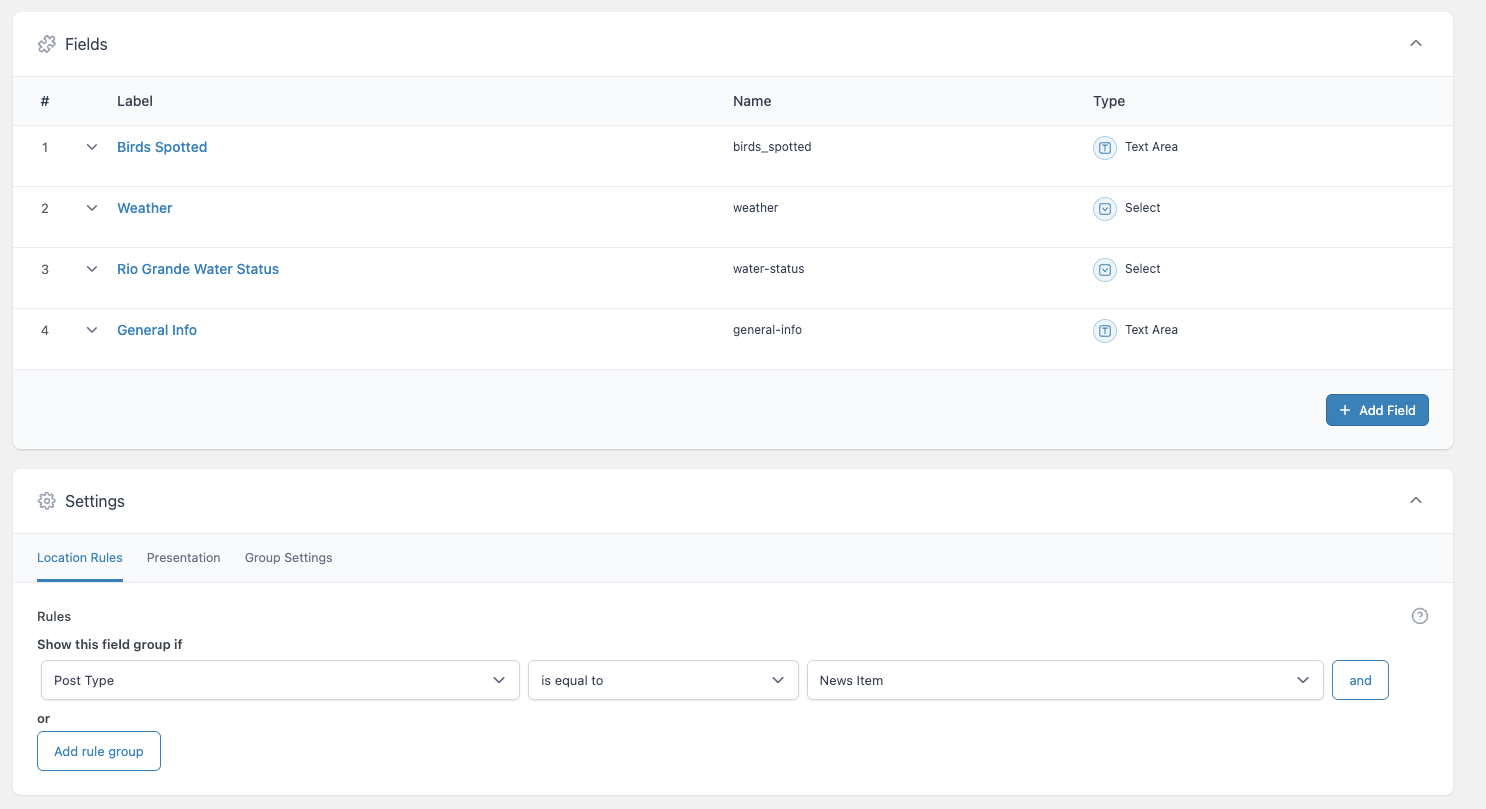Click Select type icon in Weather row
The width and height of the screenshot is (1486, 809).
pyautogui.click(x=1104, y=209)
